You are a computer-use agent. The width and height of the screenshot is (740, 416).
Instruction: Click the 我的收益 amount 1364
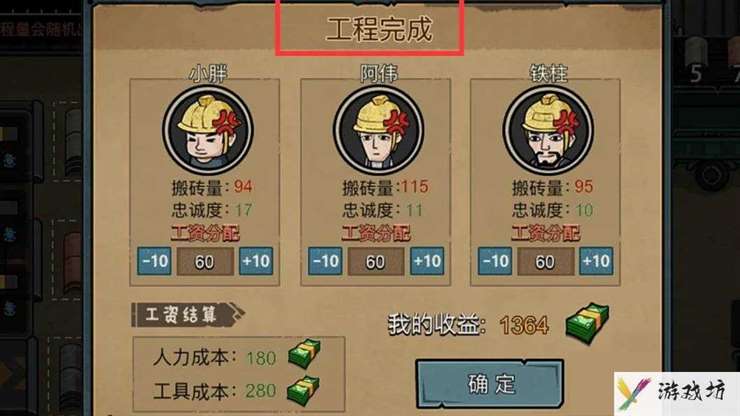[x=524, y=325]
